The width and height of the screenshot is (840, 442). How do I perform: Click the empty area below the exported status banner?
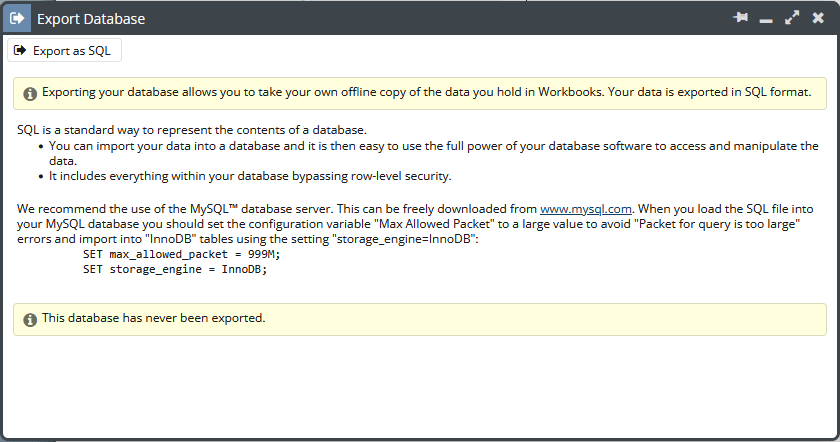click(420, 386)
